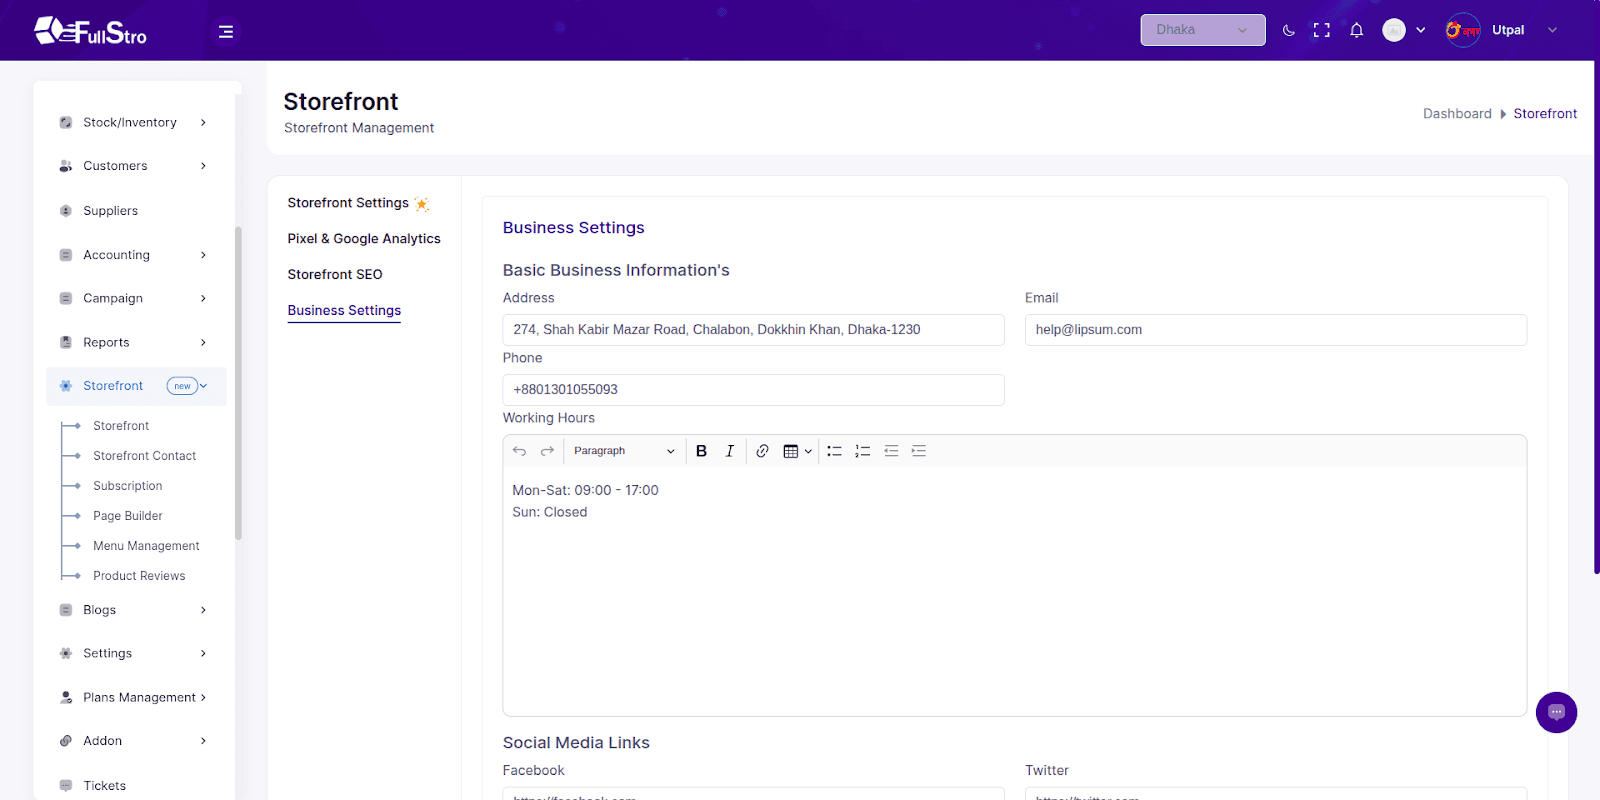Viewport: 1600px width, 800px height.
Task: Open the language avatar dropdown
Action: point(1404,30)
